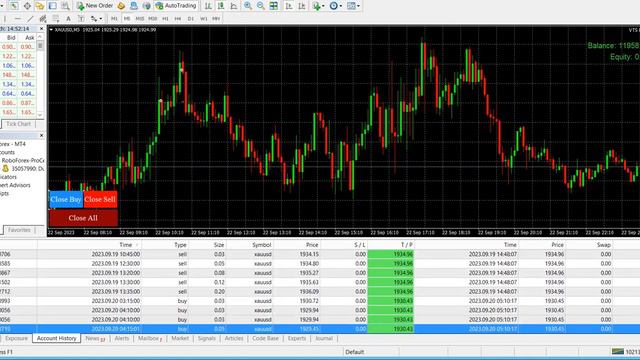Click the blue Close Buy button

[66, 199]
